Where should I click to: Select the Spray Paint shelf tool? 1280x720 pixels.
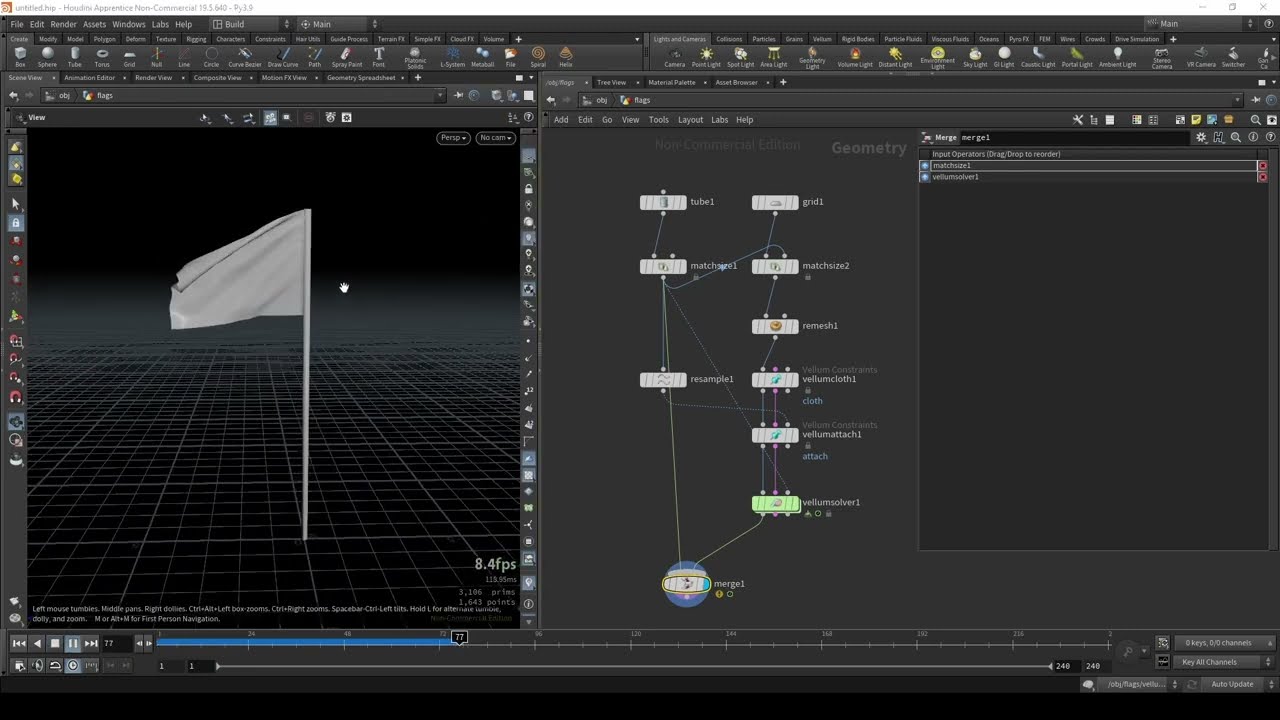tap(346, 57)
